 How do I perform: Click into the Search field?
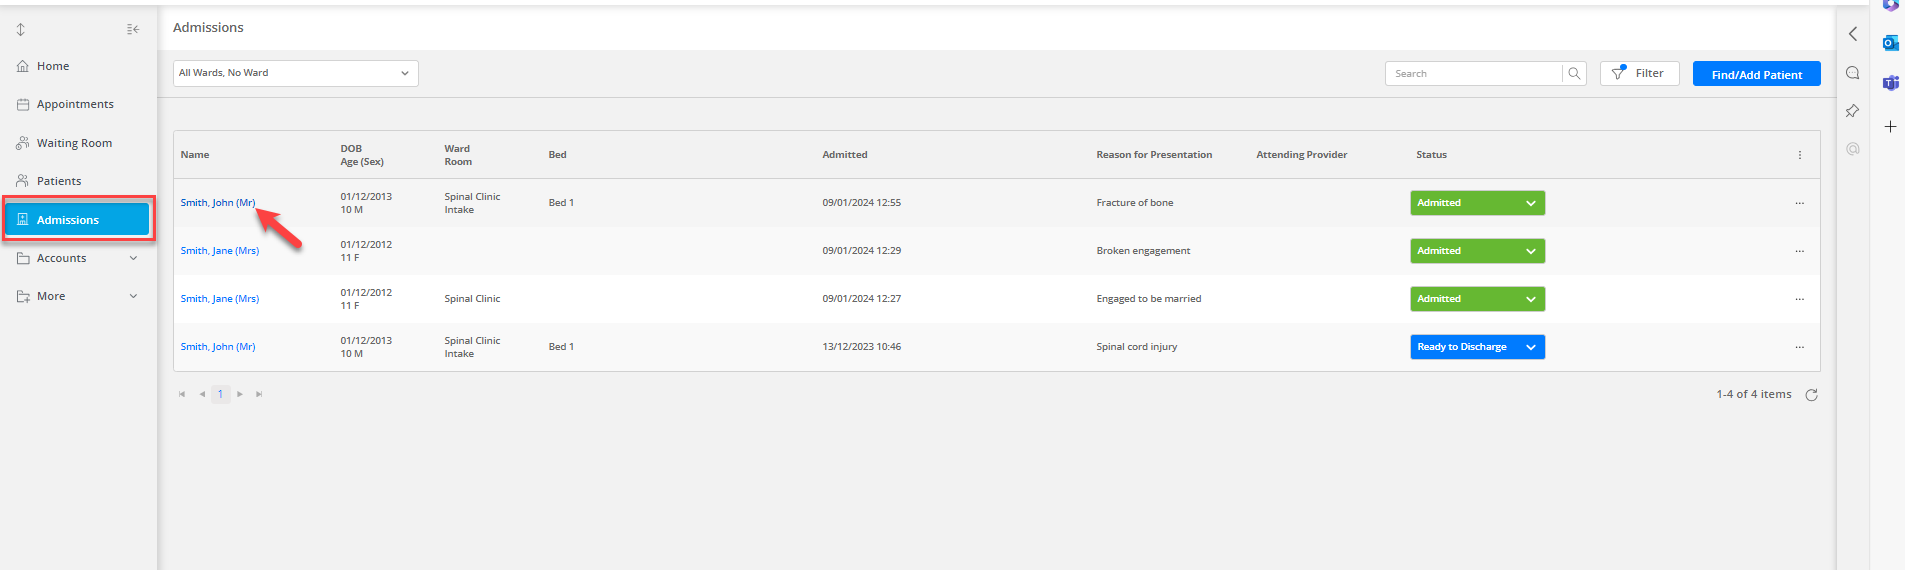1473,73
